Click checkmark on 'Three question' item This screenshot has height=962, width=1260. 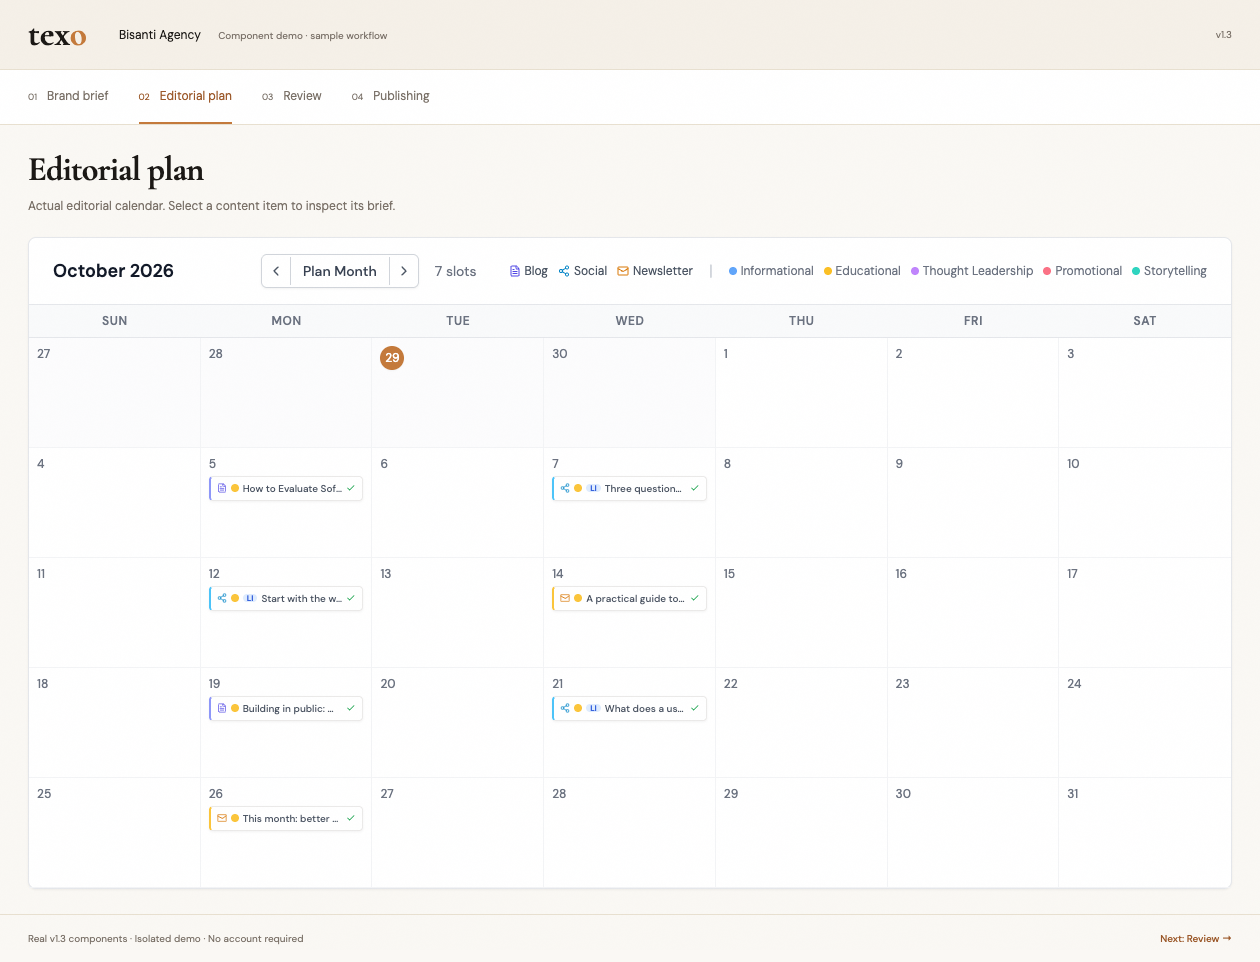pyautogui.click(x=695, y=488)
